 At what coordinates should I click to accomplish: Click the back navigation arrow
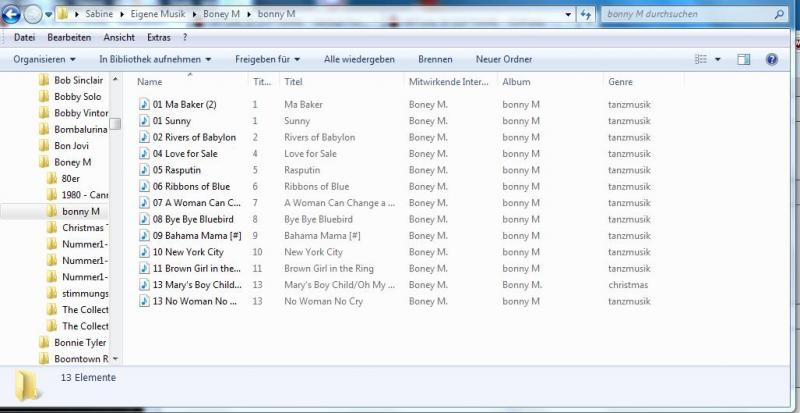tap(13, 14)
